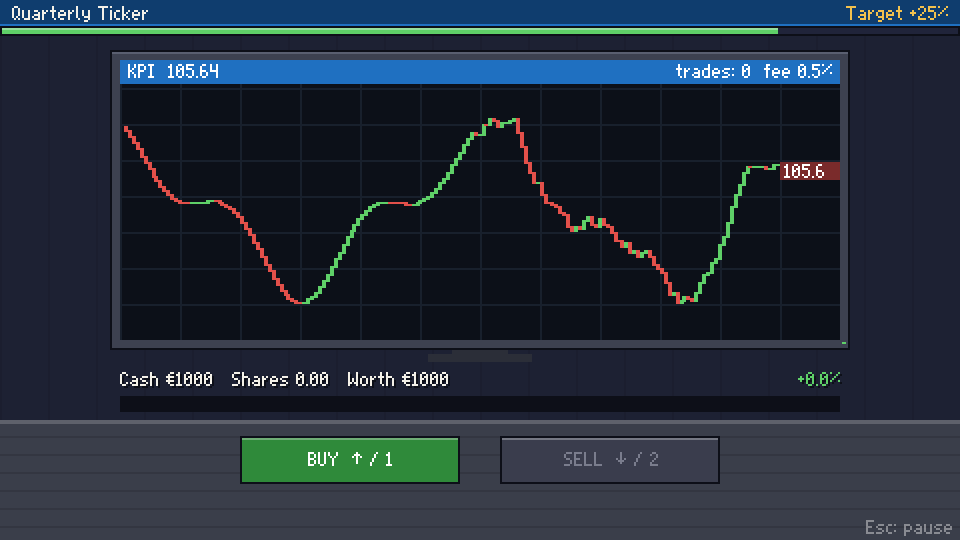Screen dimensions: 960x540
Task: Click the red 105.6 price tag
Action: point(809,171)
